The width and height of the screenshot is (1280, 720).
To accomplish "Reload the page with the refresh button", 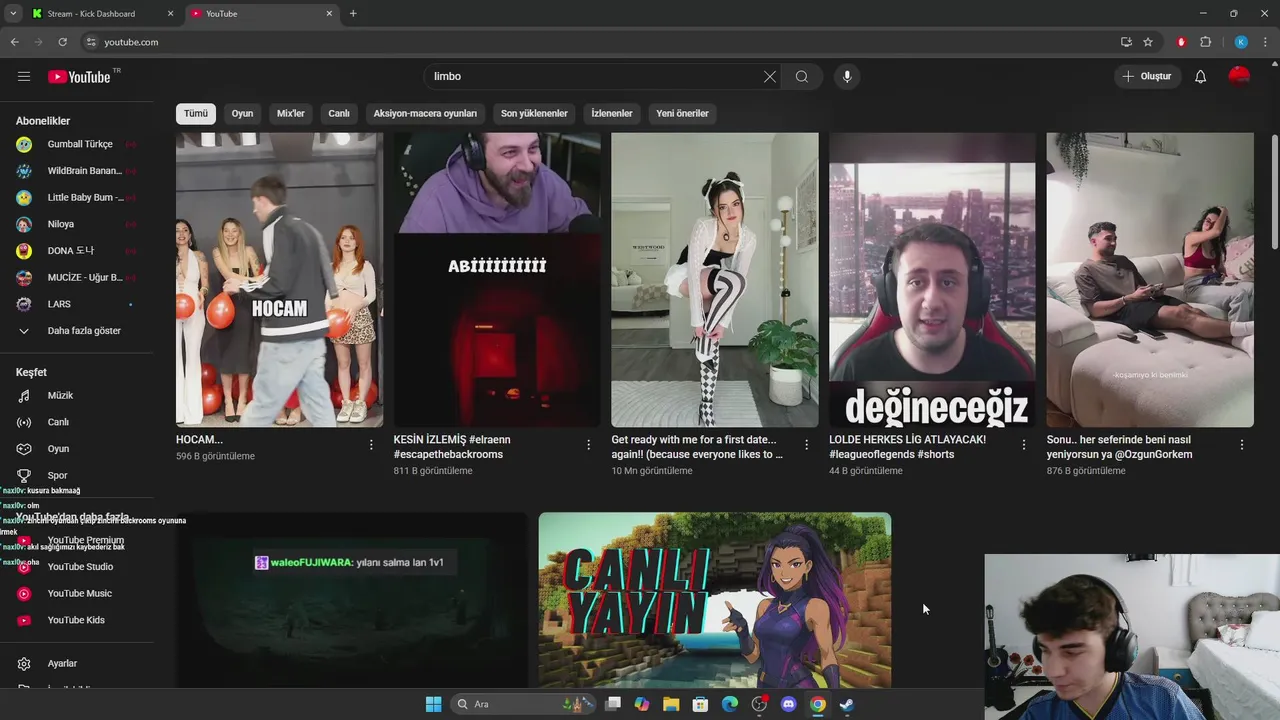I will [62, 42].
